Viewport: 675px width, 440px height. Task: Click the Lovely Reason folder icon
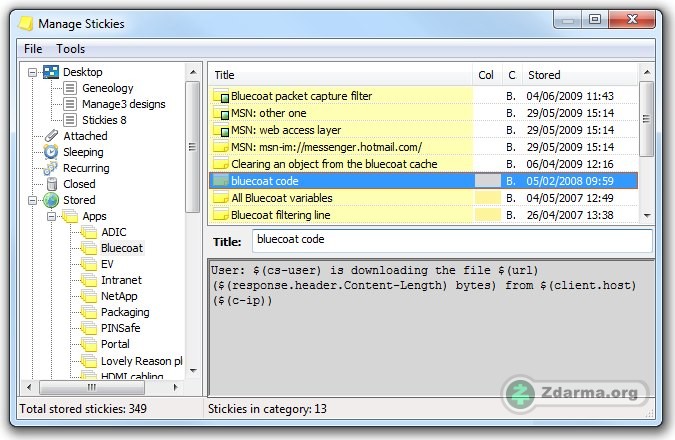coord(89,361)
